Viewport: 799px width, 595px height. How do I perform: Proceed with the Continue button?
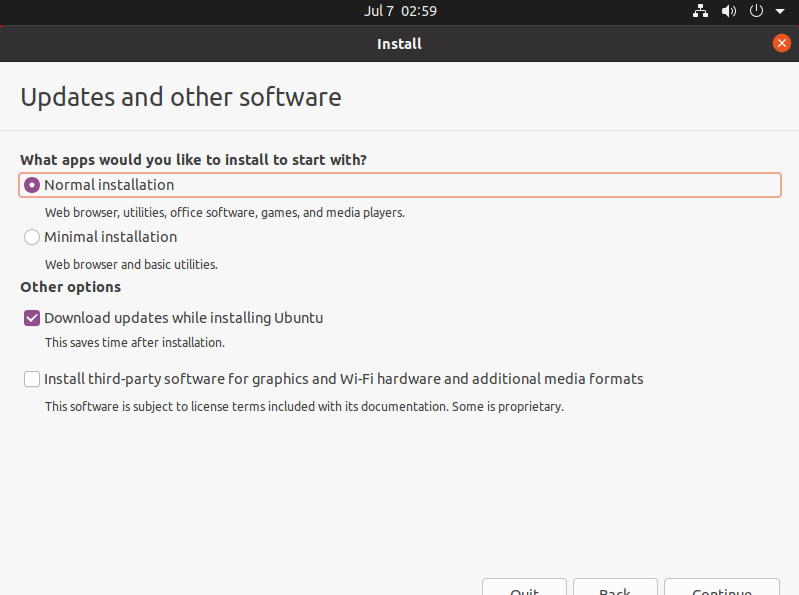pos(721,588)
